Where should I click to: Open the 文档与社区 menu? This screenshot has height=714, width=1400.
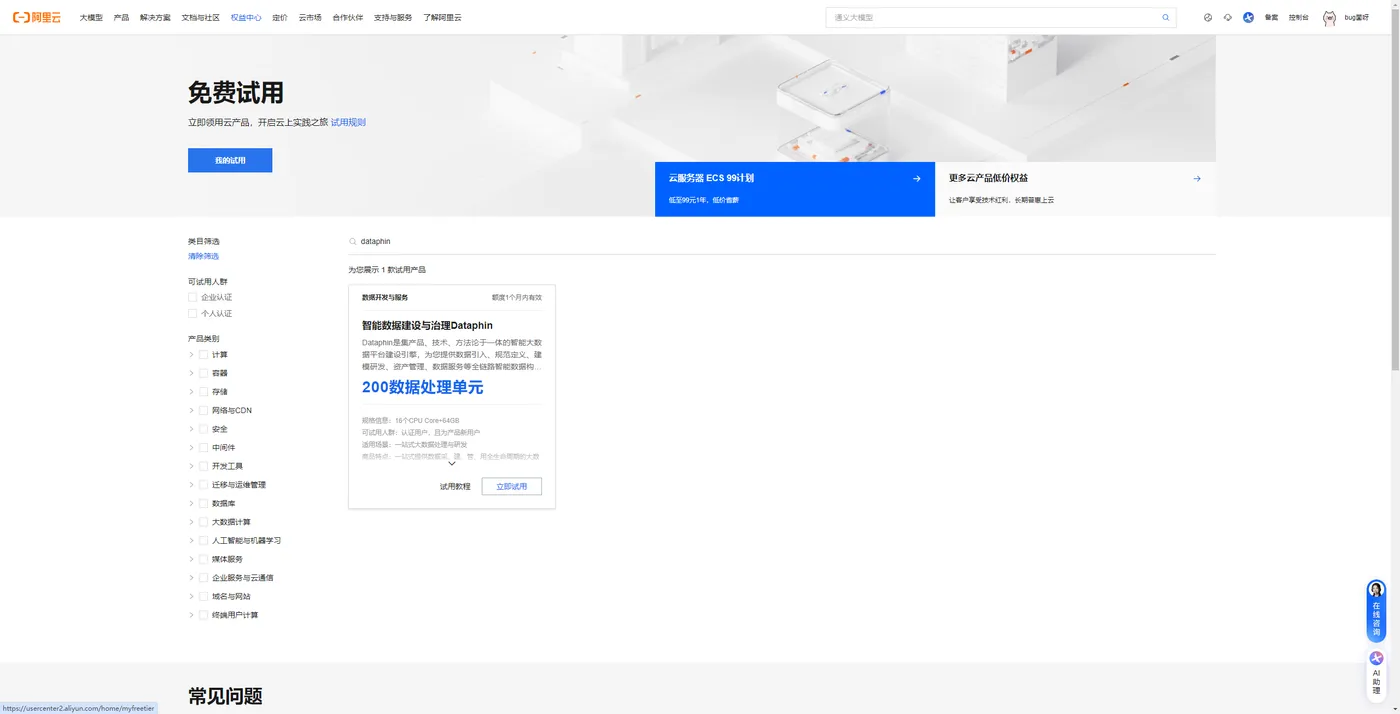coord(200,18)
